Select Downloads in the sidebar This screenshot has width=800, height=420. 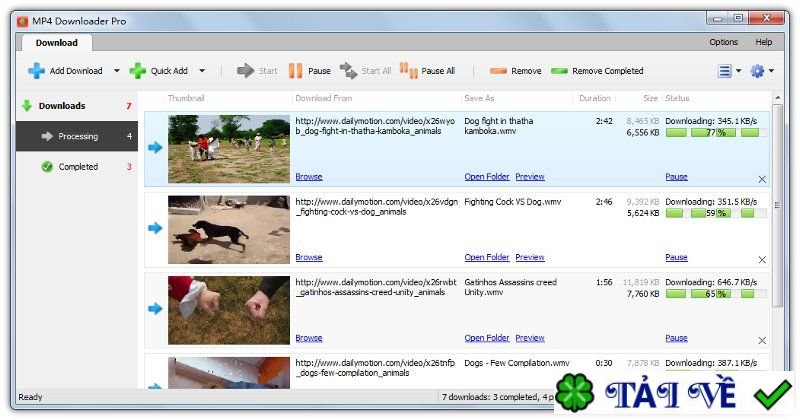coord(77,106)
